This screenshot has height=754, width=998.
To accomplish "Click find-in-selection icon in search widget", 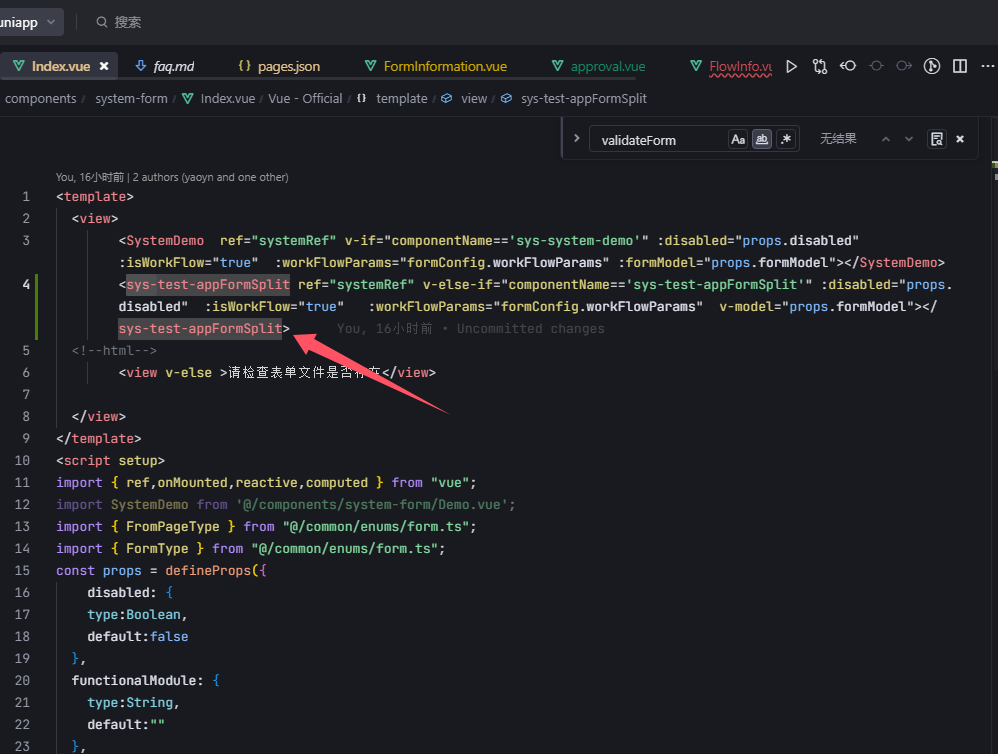I will click(936, 140).
